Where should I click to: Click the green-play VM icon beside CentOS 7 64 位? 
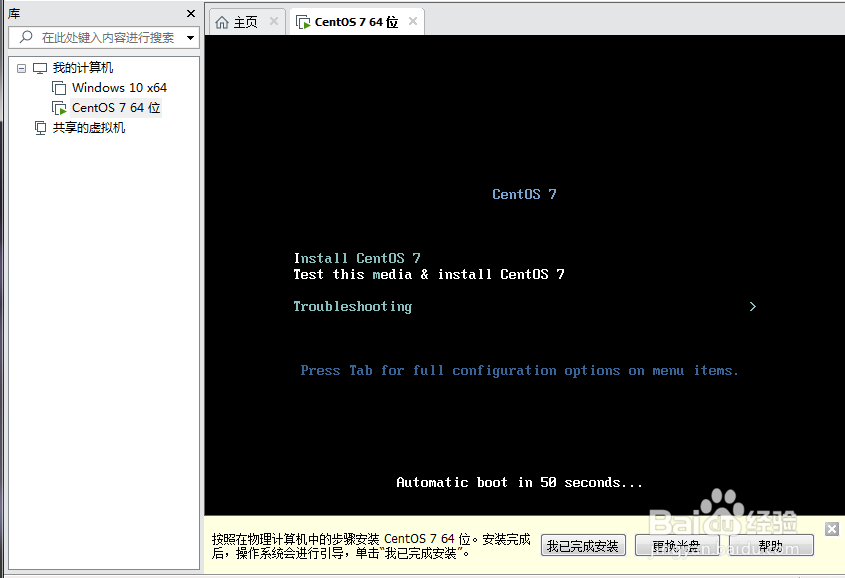(59, 107)
